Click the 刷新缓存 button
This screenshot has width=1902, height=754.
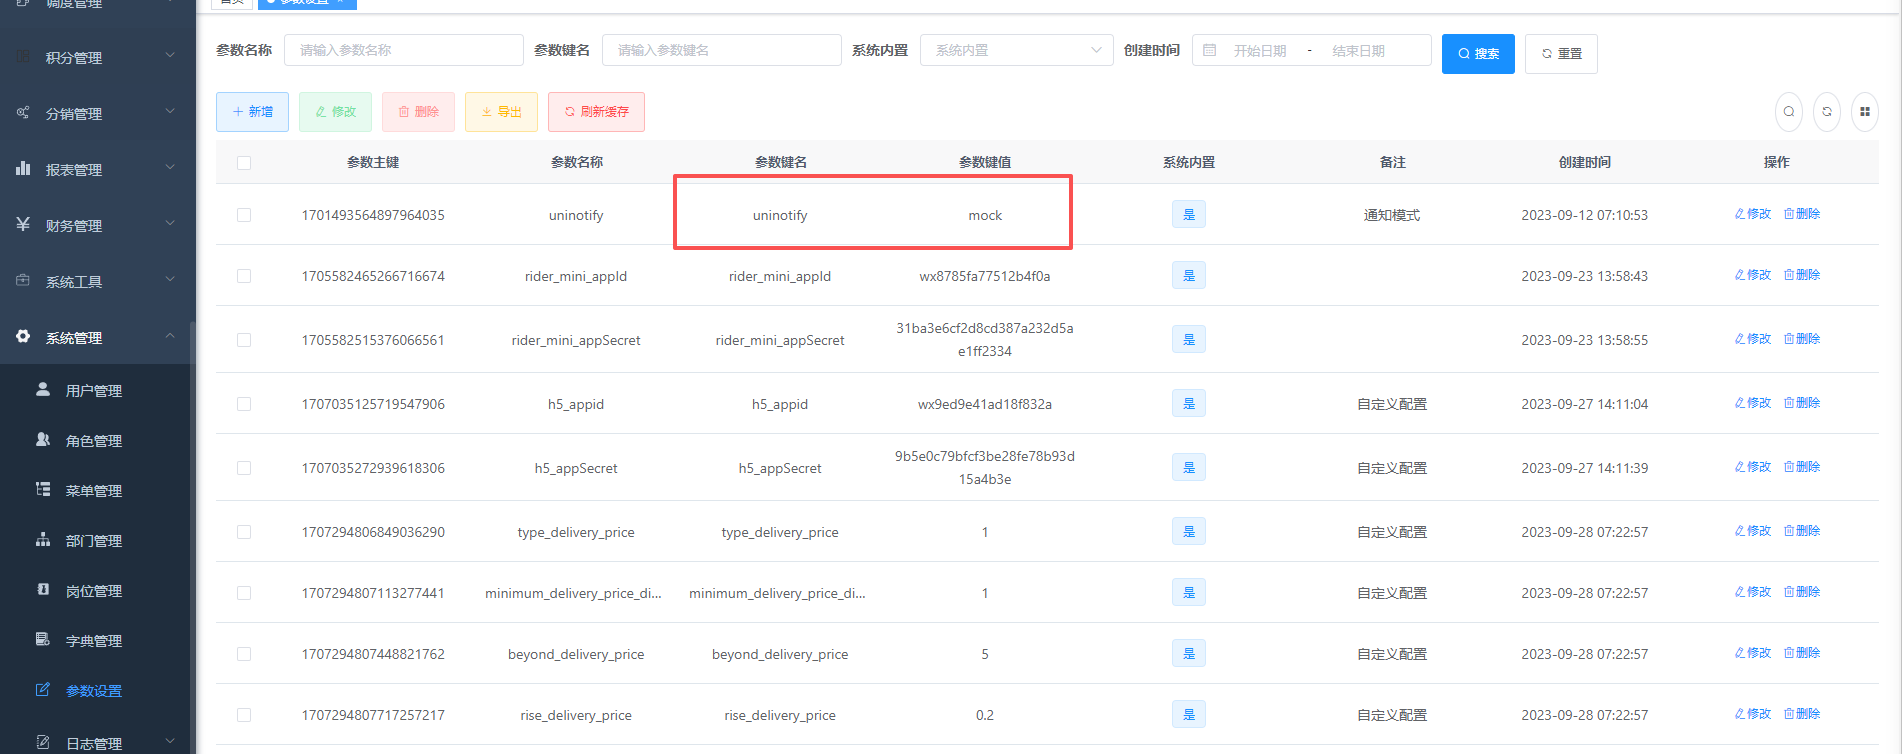[x=596, y=112]
